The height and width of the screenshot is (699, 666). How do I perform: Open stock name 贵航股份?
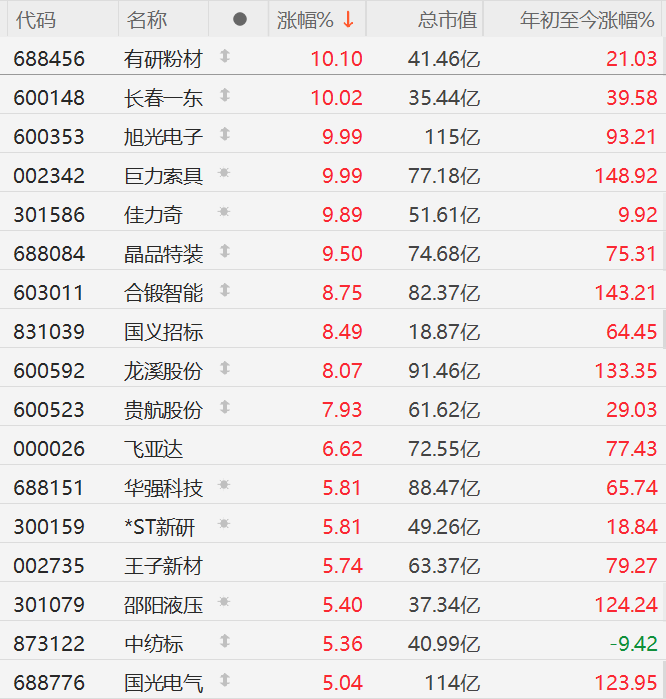click(x=163, y=410)
